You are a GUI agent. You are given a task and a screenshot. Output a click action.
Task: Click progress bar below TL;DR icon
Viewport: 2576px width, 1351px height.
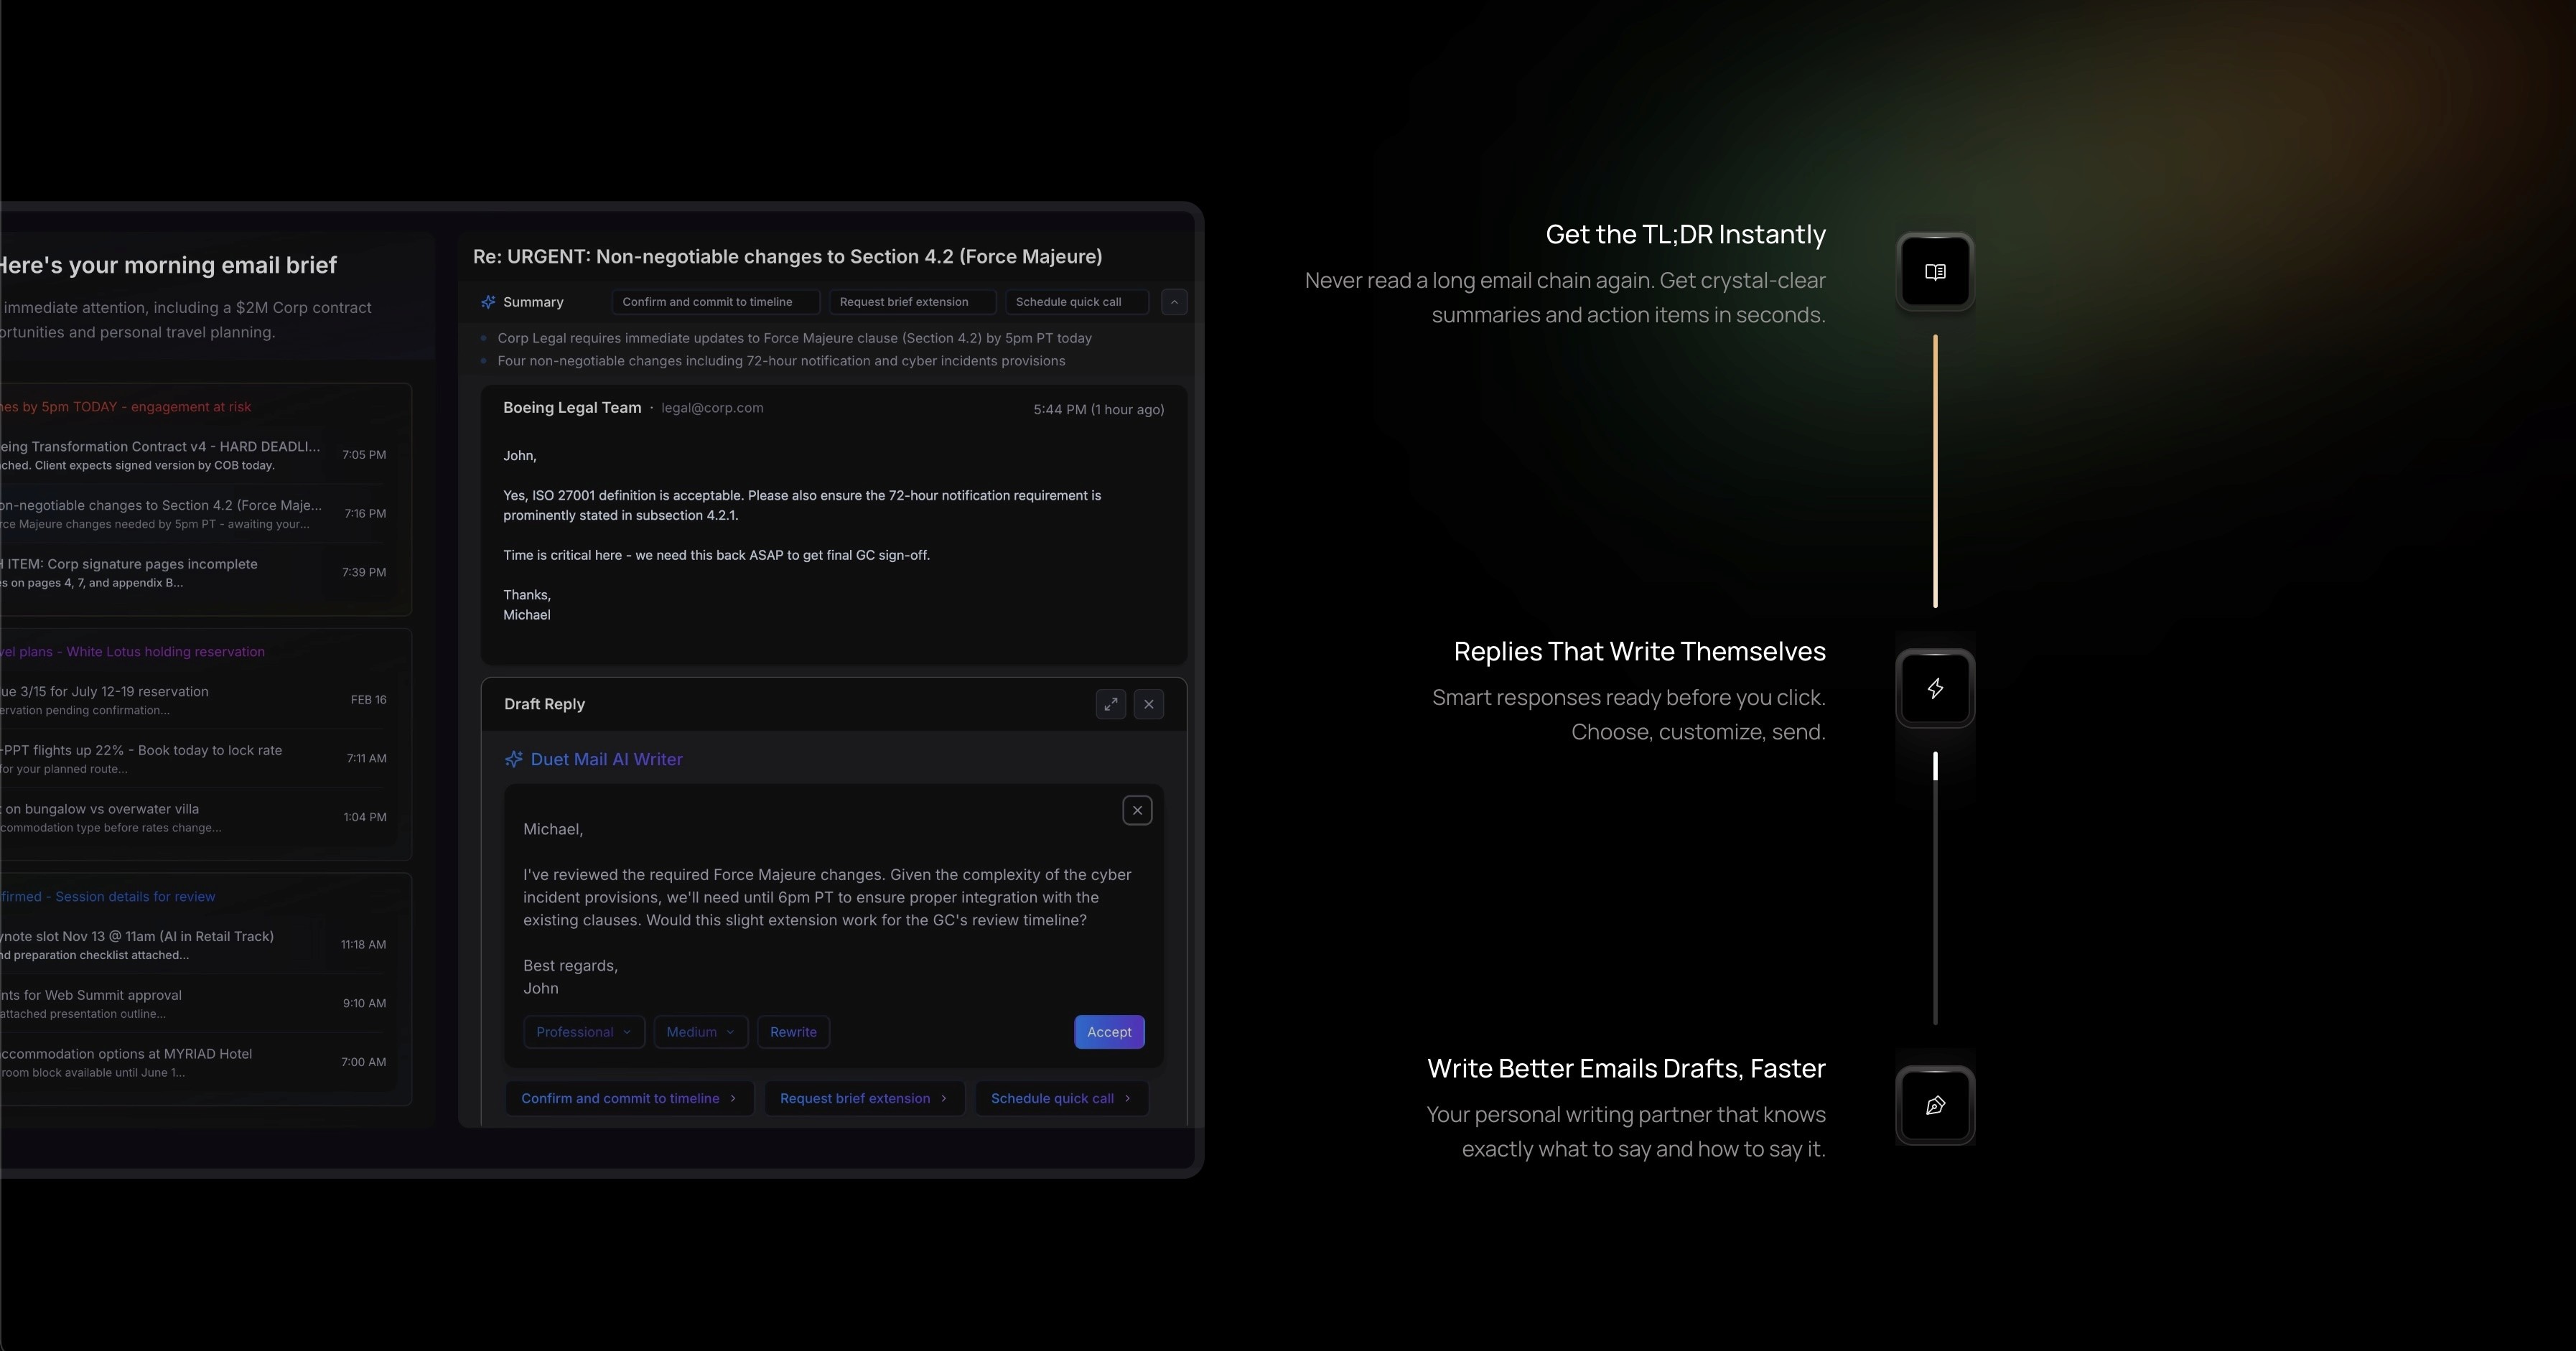click(x=1935, y=470)
